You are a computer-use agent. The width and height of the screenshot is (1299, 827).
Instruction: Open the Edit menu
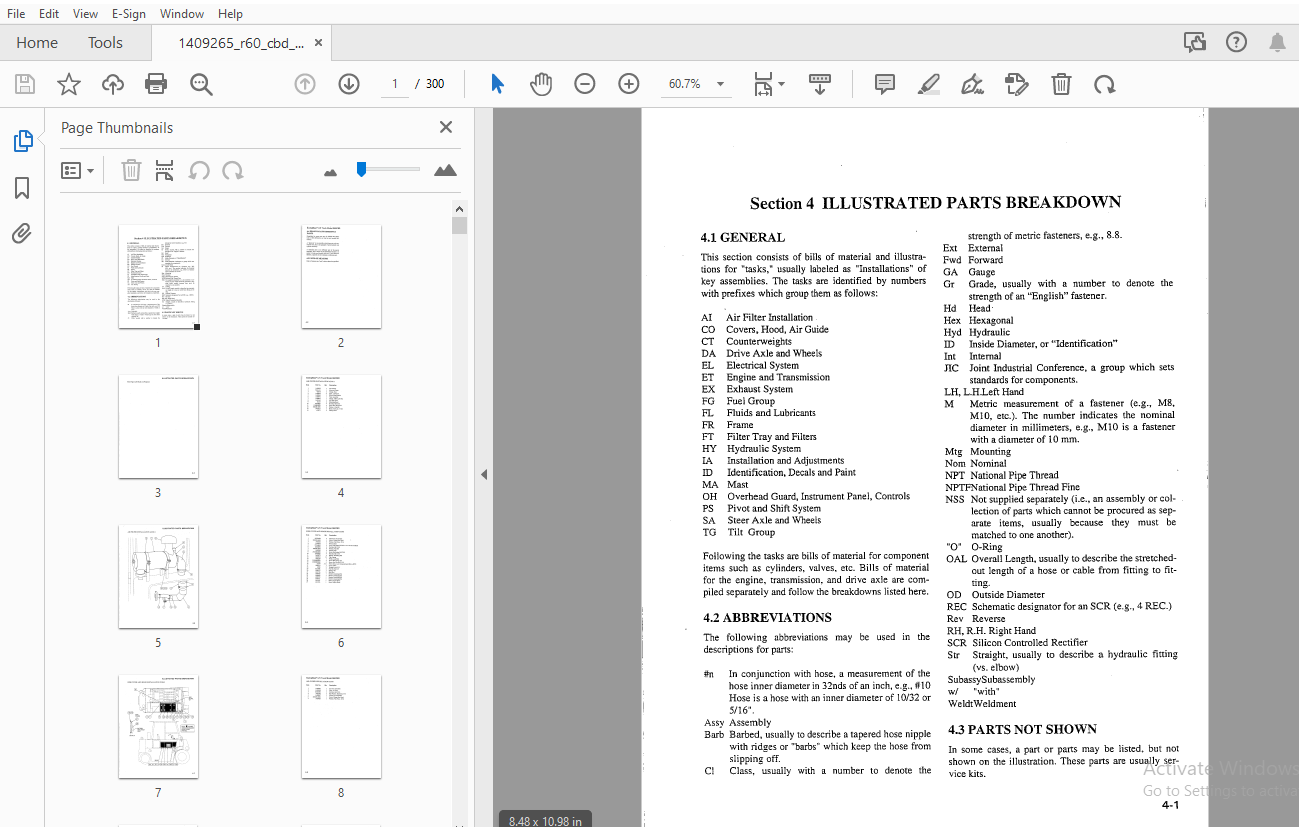point(49,14)
